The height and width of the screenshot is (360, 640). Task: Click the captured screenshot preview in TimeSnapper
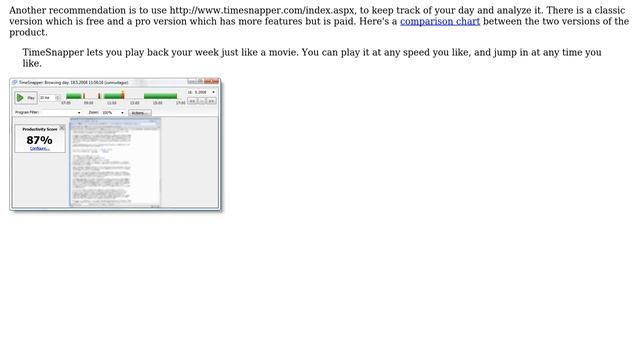tap(115, 162)
